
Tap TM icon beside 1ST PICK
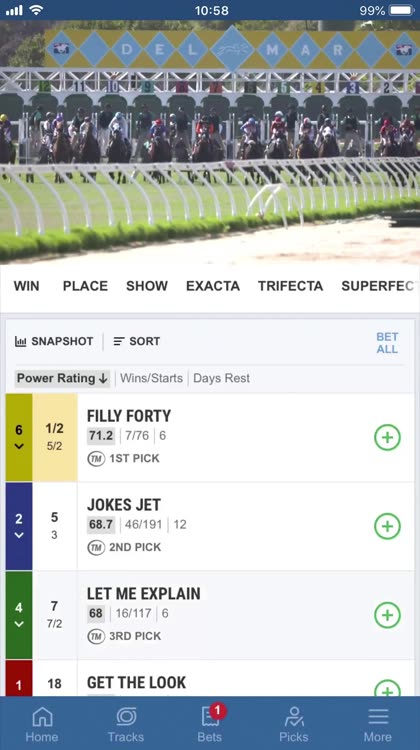96,459
